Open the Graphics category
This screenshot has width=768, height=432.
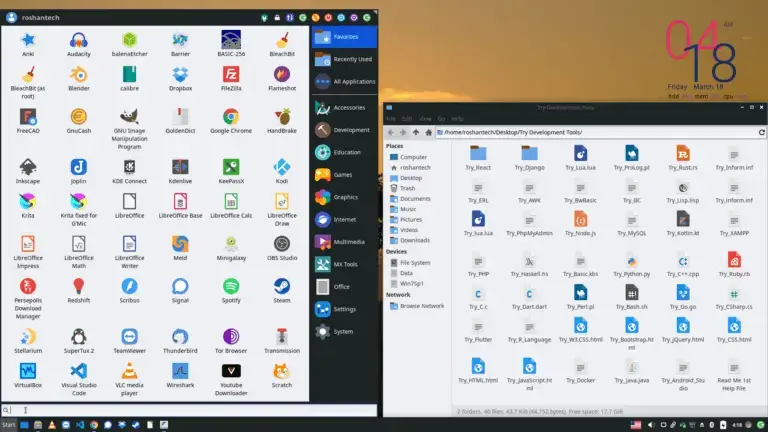point(344,197)
